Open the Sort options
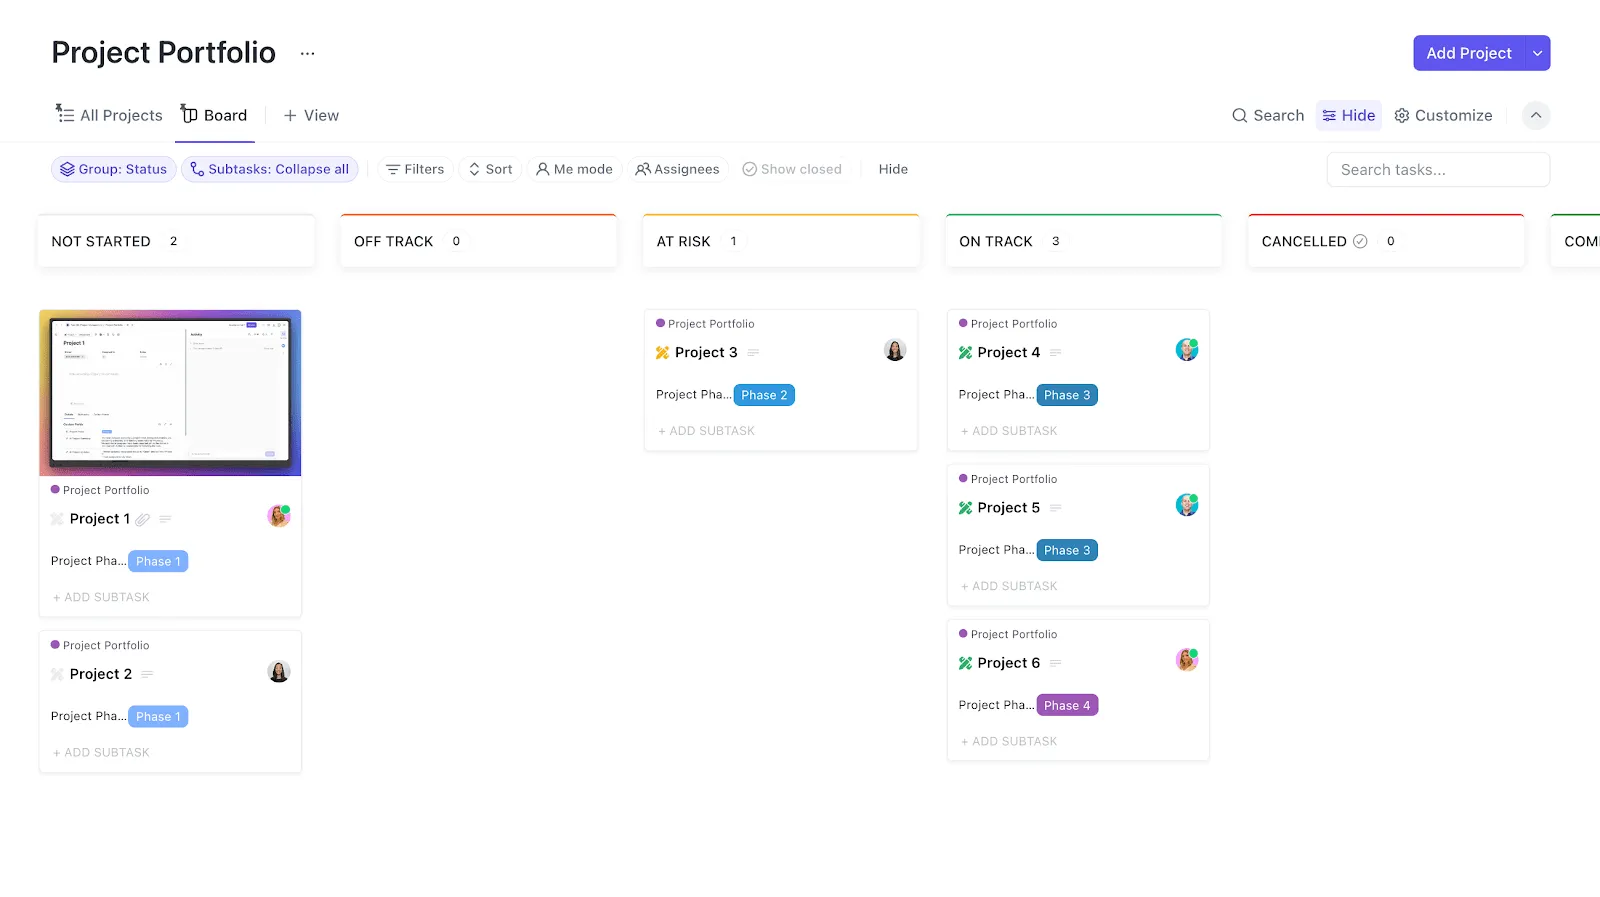The height and width of the screenshot is (897, 1600). point(490,169)
